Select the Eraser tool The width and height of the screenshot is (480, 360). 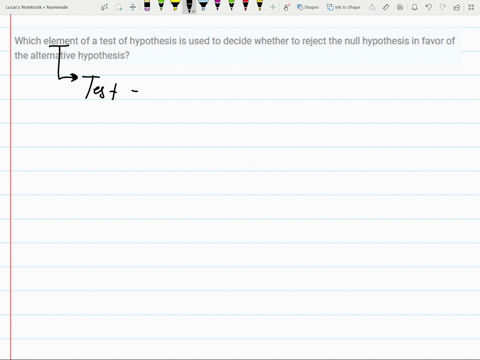(147, 6)
